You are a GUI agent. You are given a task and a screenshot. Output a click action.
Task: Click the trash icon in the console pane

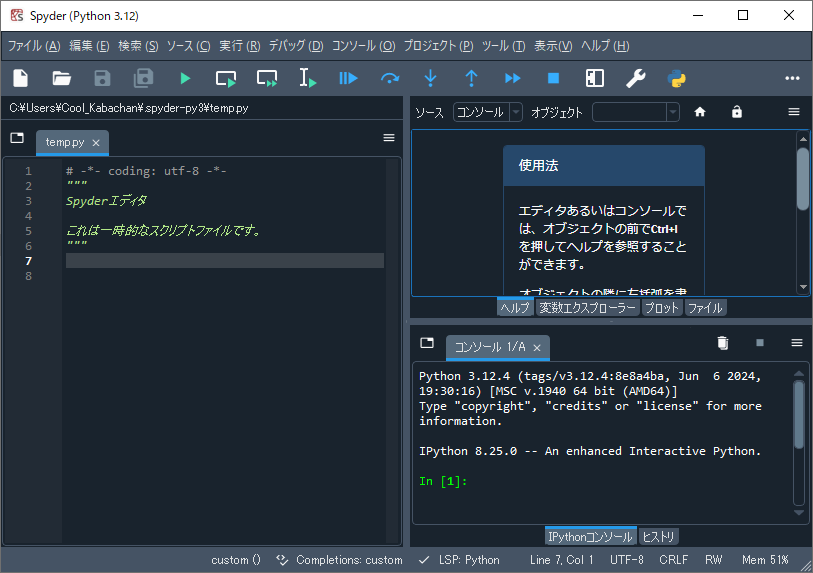coord(723,343)
